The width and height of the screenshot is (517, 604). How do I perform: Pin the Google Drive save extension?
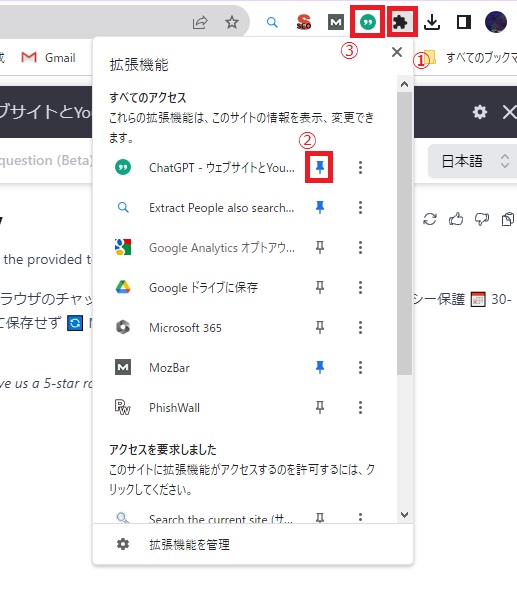pyautogui.click(x=319, y=287)
